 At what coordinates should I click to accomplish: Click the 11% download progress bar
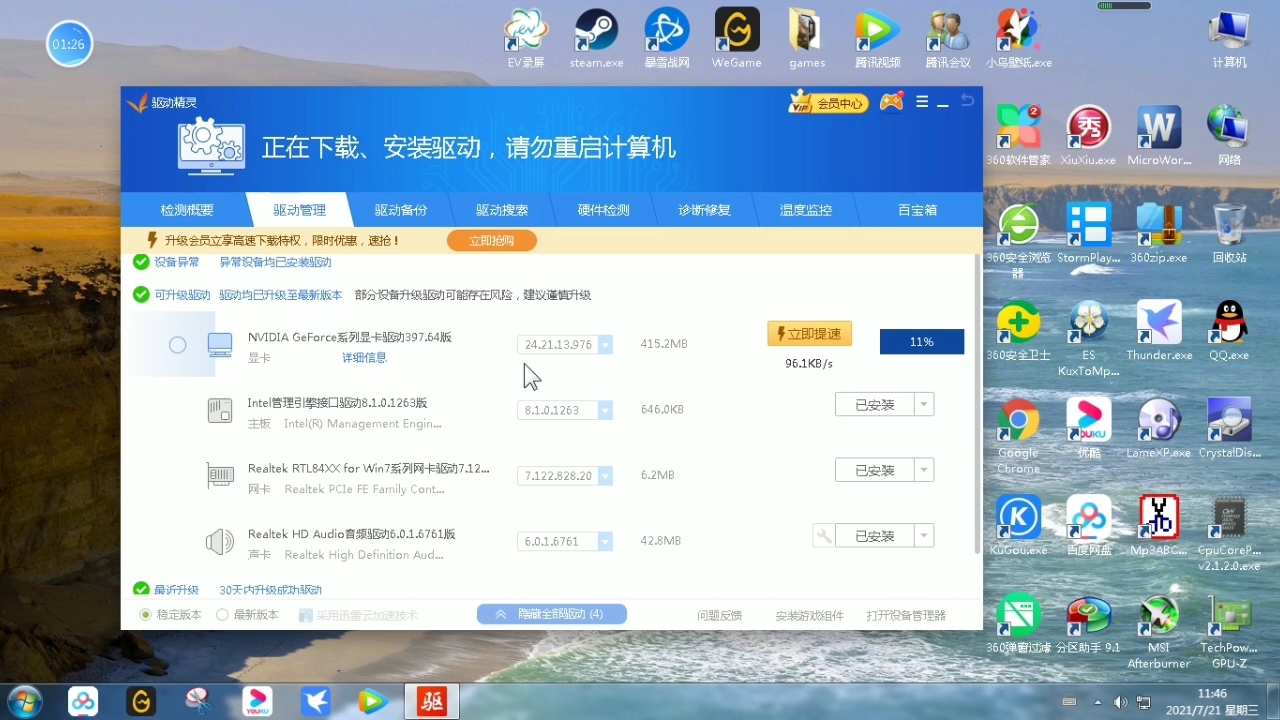(922, 342)
